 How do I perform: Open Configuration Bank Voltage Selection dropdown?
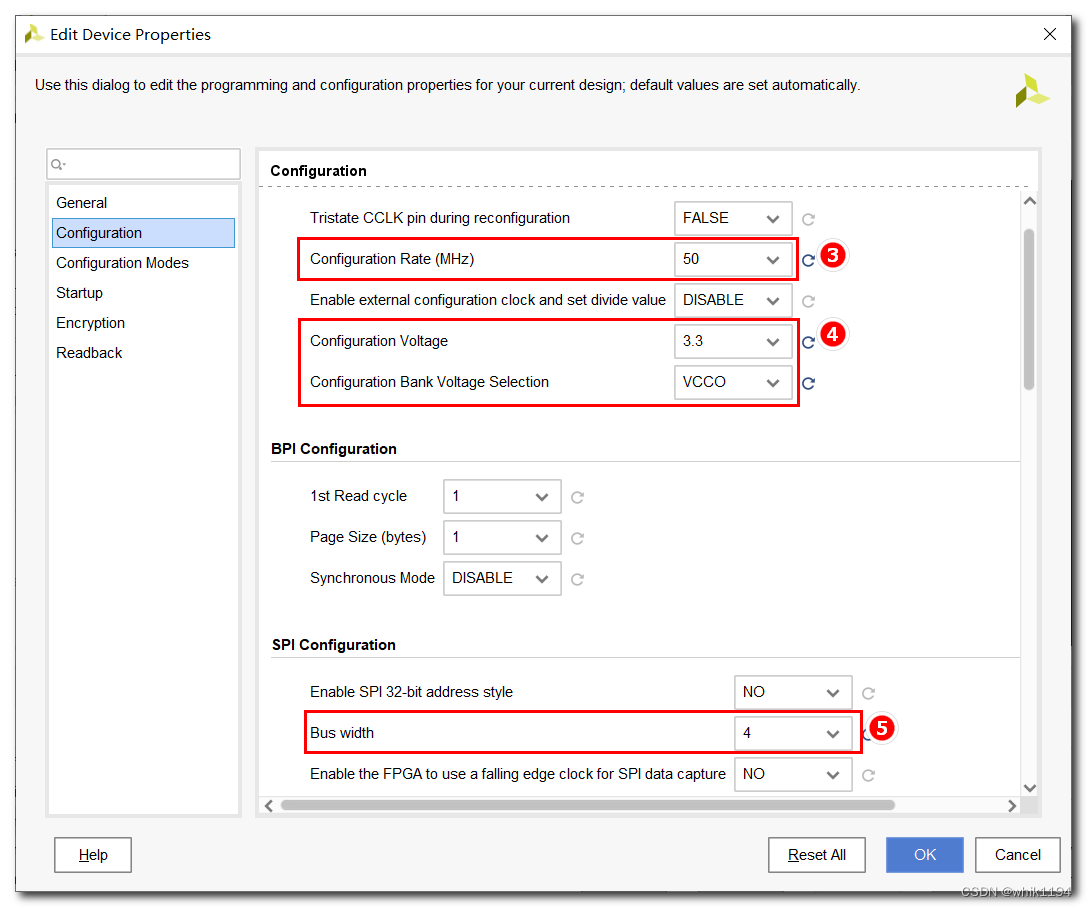click(x=733, y=382)
